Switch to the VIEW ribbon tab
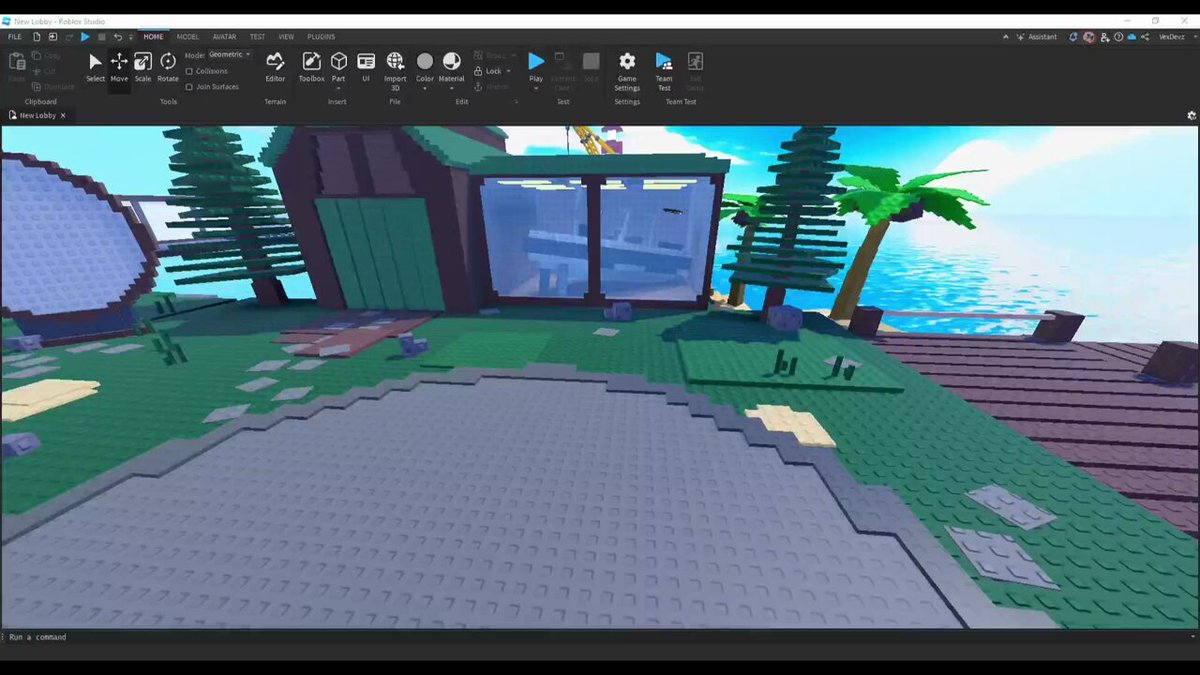Viewport: 1200px width, 675px height. (x=287, y=37)
